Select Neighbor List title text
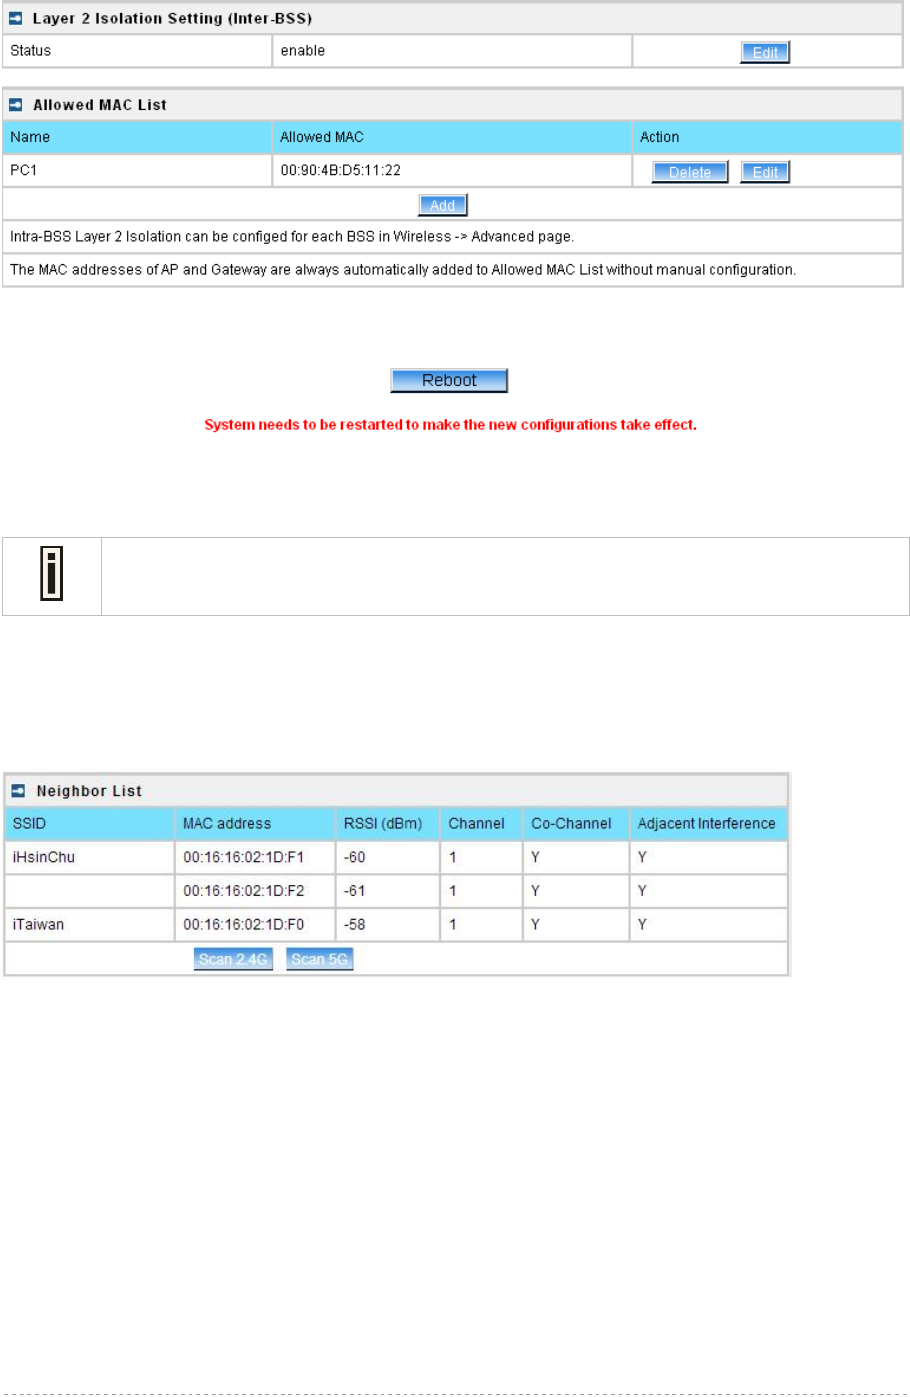910x1397 pixels. point(89,791)
